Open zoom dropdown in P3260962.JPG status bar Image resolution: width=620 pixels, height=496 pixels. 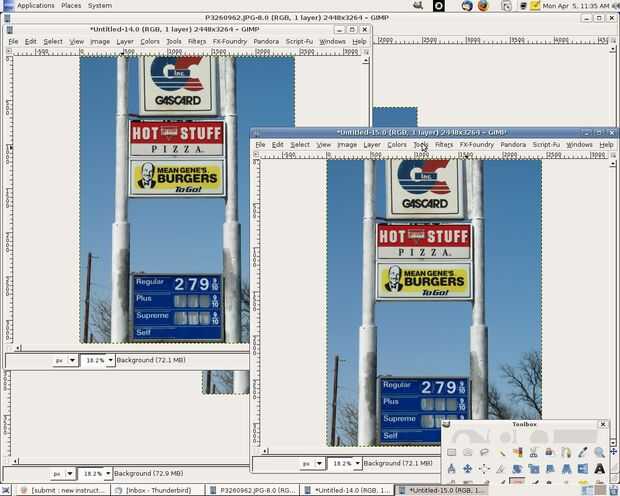pyautogui.click(x=108, y=473)
